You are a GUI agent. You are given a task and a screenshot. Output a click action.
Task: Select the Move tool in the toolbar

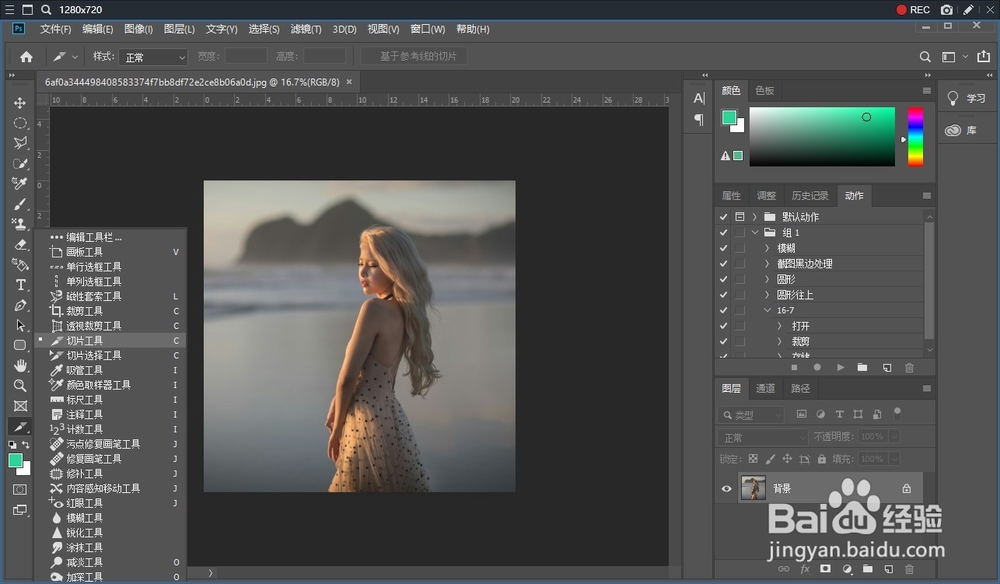click(20, 103)
